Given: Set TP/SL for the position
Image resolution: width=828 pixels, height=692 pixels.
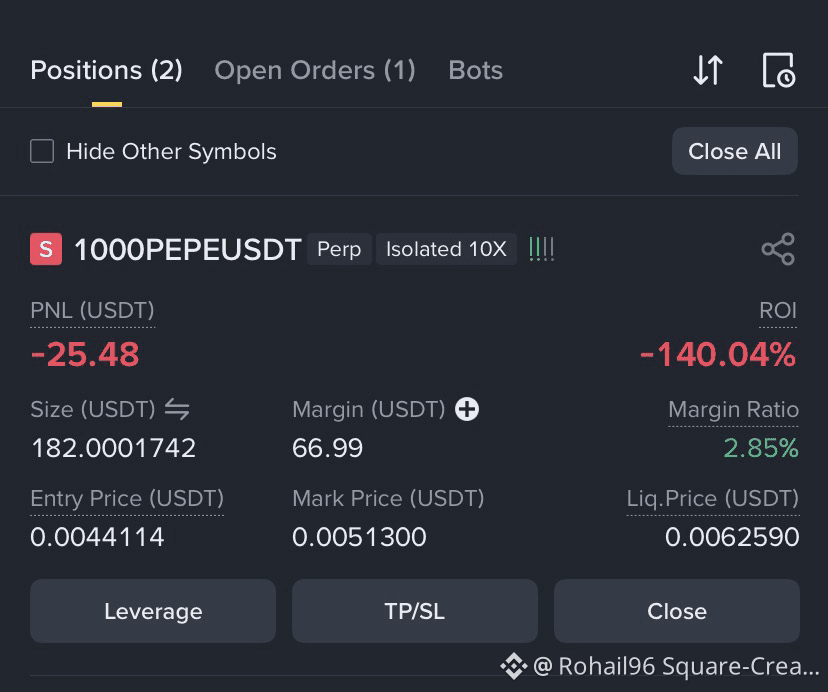Looking at the screenshot, I should 415,611.
